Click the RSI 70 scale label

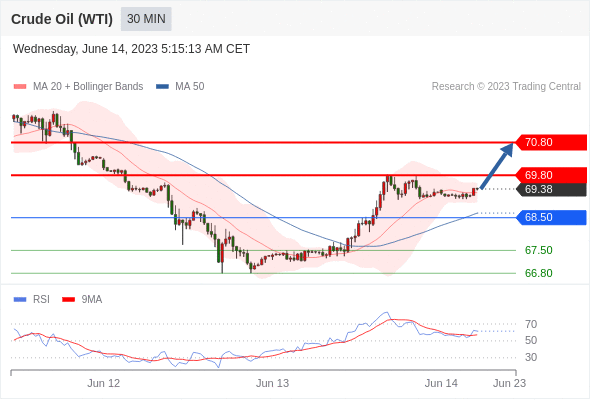click(531, 324)
